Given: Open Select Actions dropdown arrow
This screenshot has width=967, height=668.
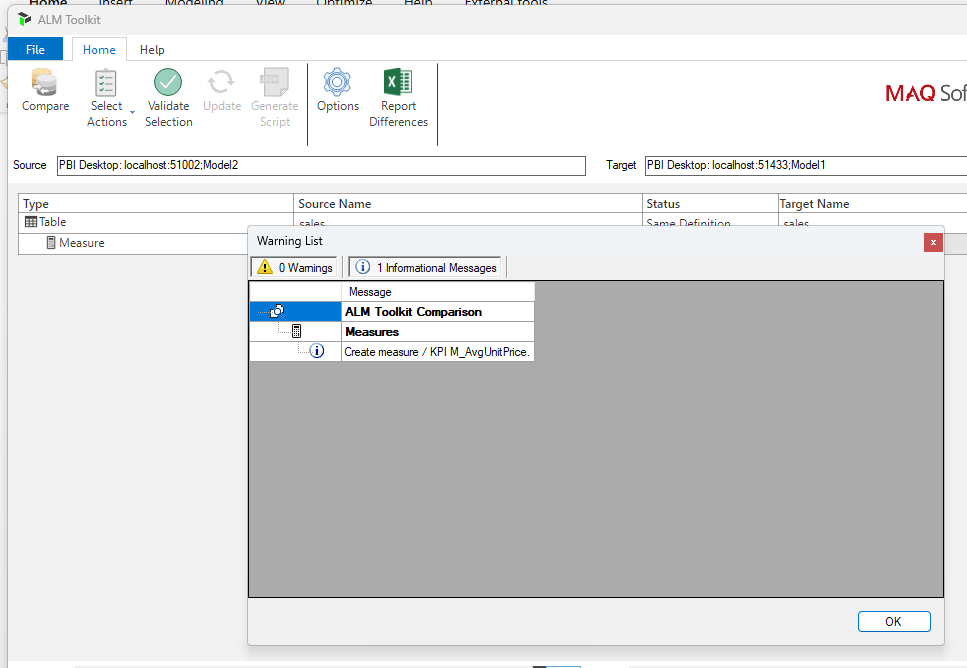Looking at the screenshot, I should [133, 111].
